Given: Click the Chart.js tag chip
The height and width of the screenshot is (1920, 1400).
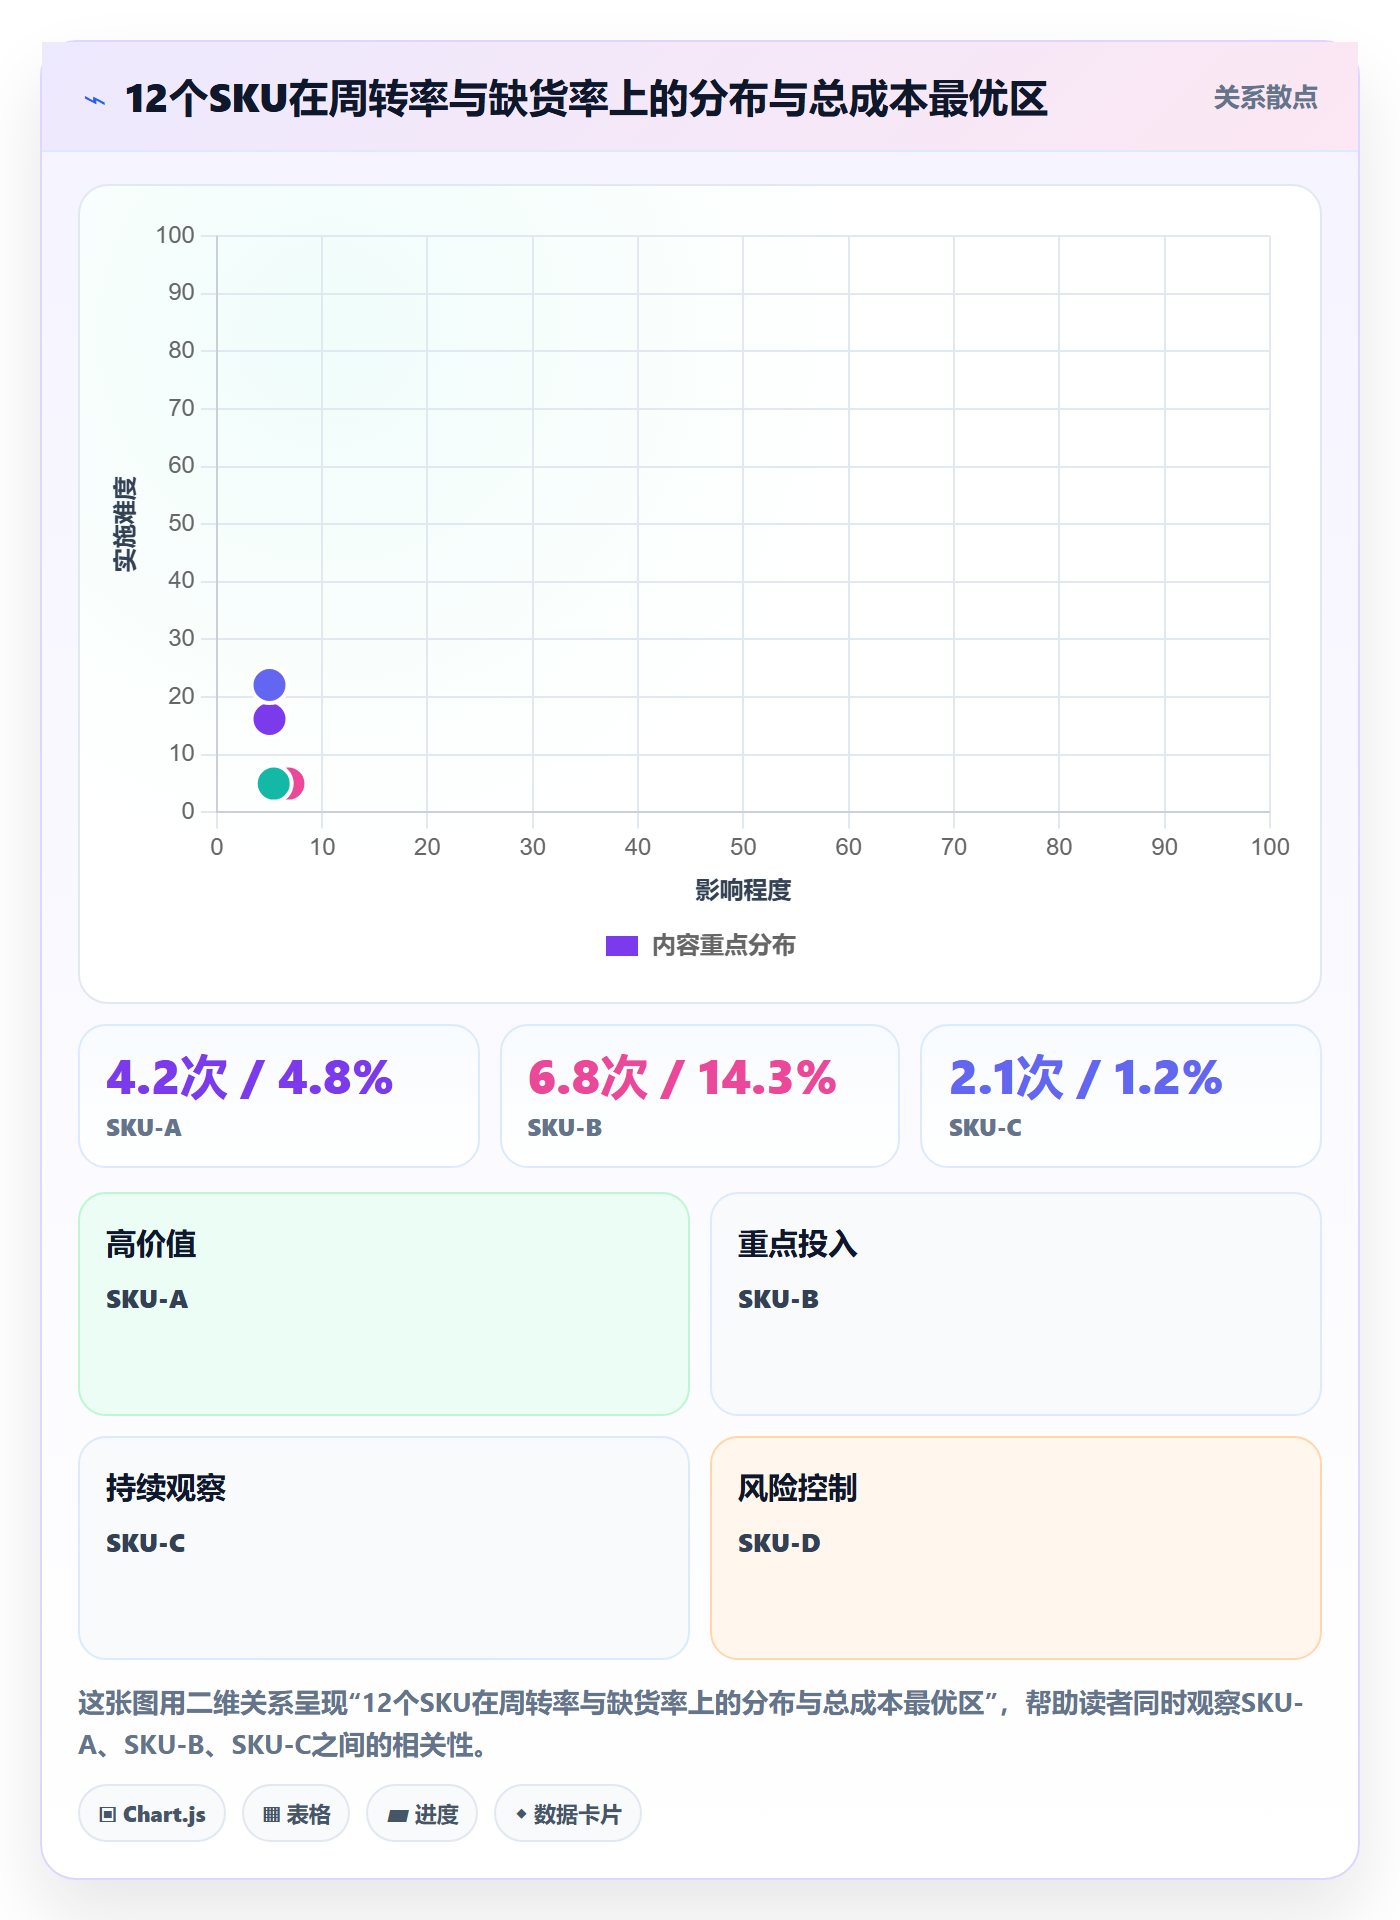Looking at the screenshot, I should tap(152, 1814).
